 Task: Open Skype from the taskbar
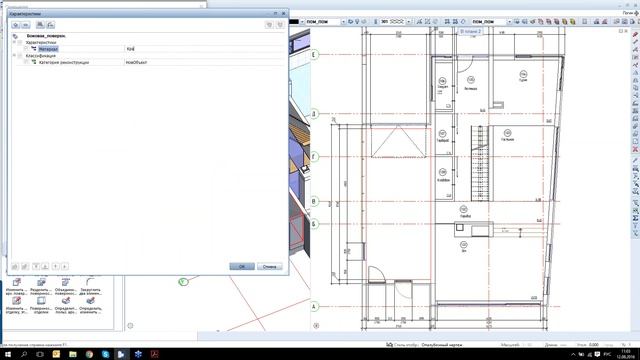click(105, 354)
